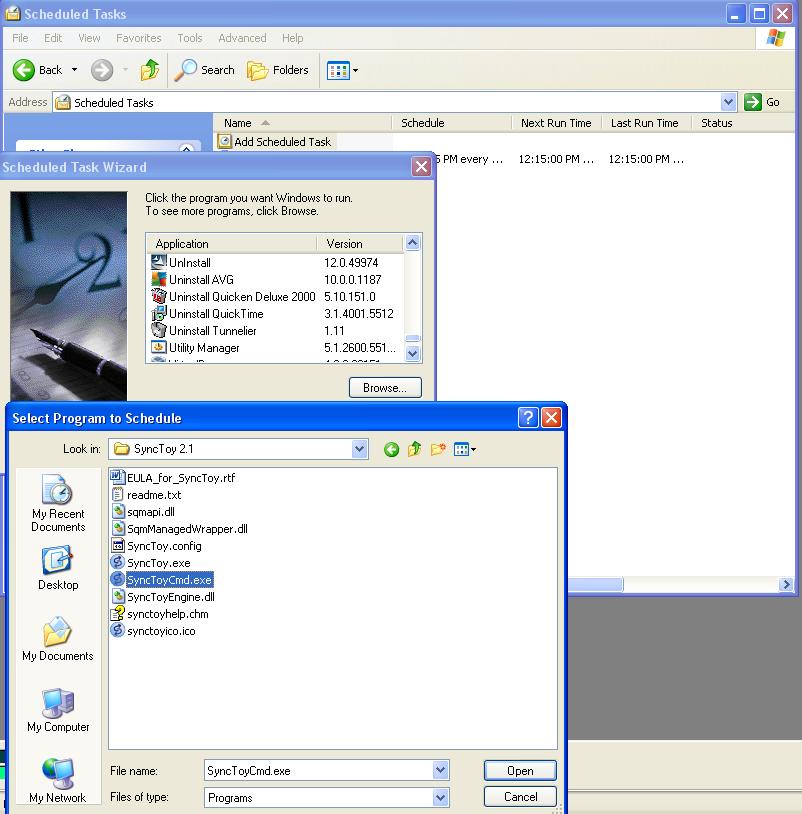Select the Add Scheduled Task item
This screenshot has height=814, width=802.
click(276, 142)
